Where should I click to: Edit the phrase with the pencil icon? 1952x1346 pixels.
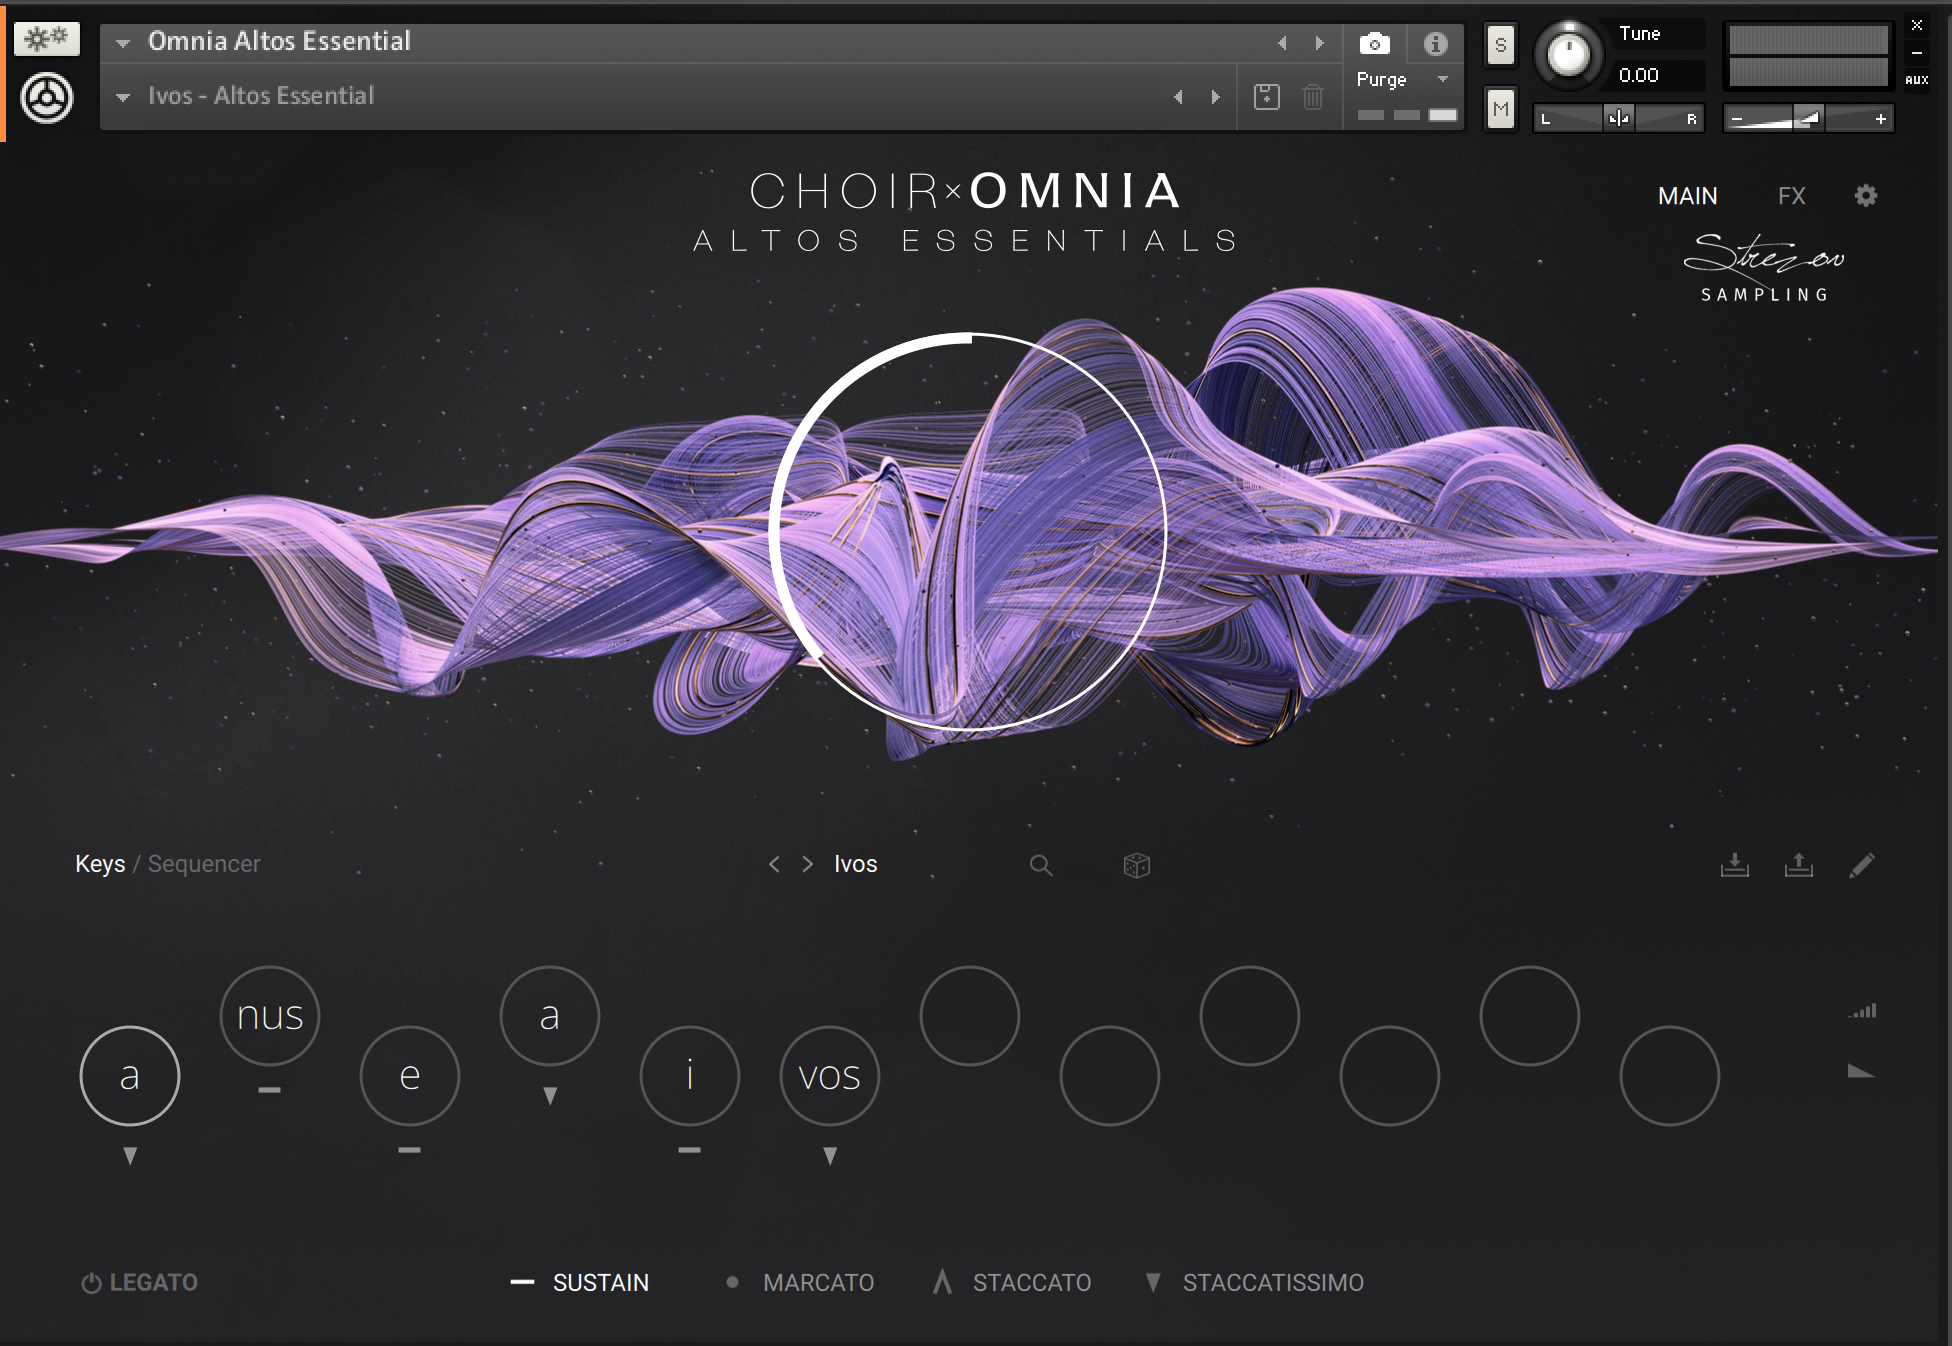1861,865
